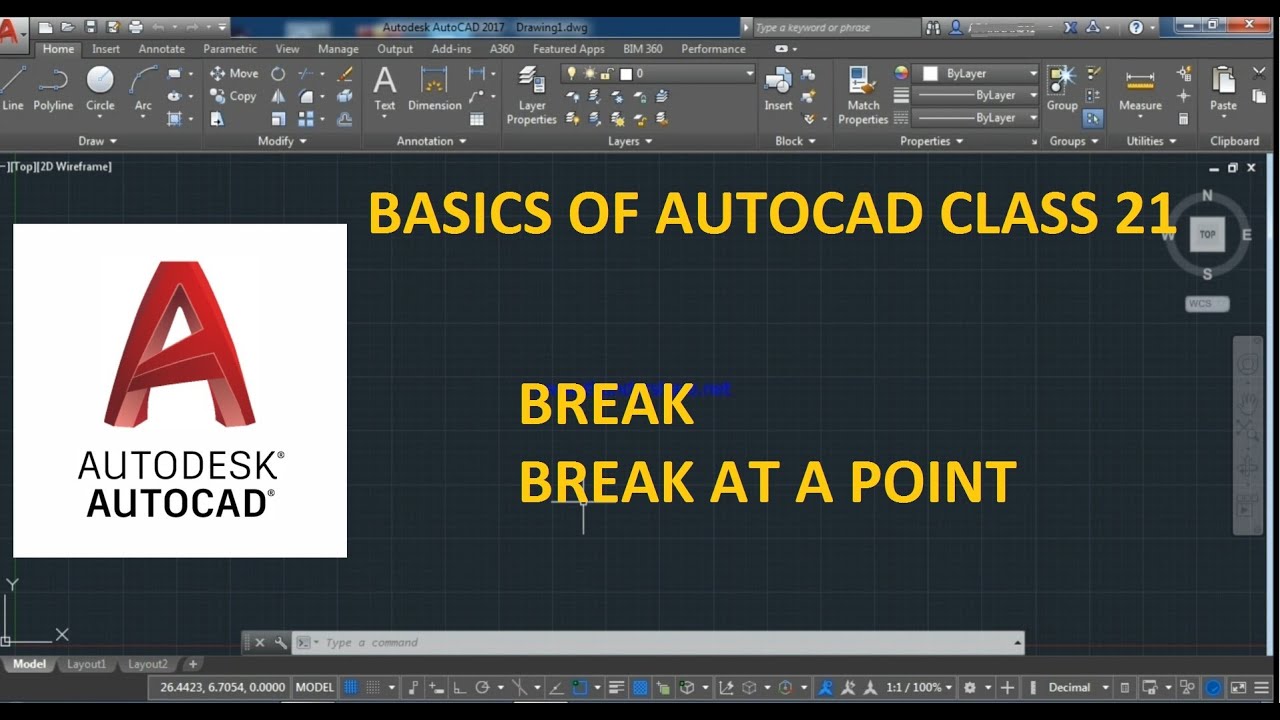Switch to Layout1 tab
1280x720 pixels.
coord(86,664)
